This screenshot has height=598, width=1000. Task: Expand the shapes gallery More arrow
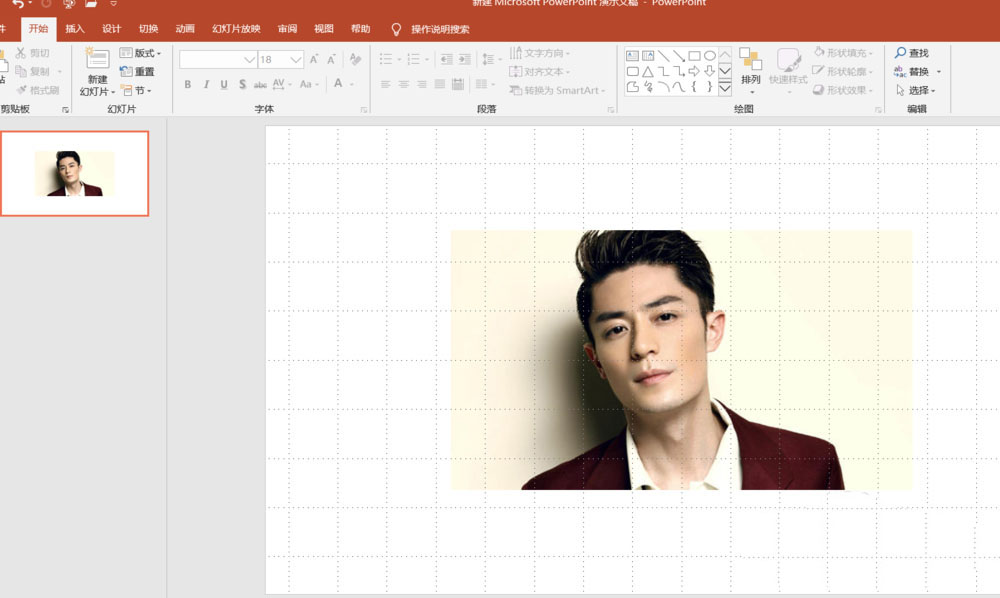click(725, 89)
